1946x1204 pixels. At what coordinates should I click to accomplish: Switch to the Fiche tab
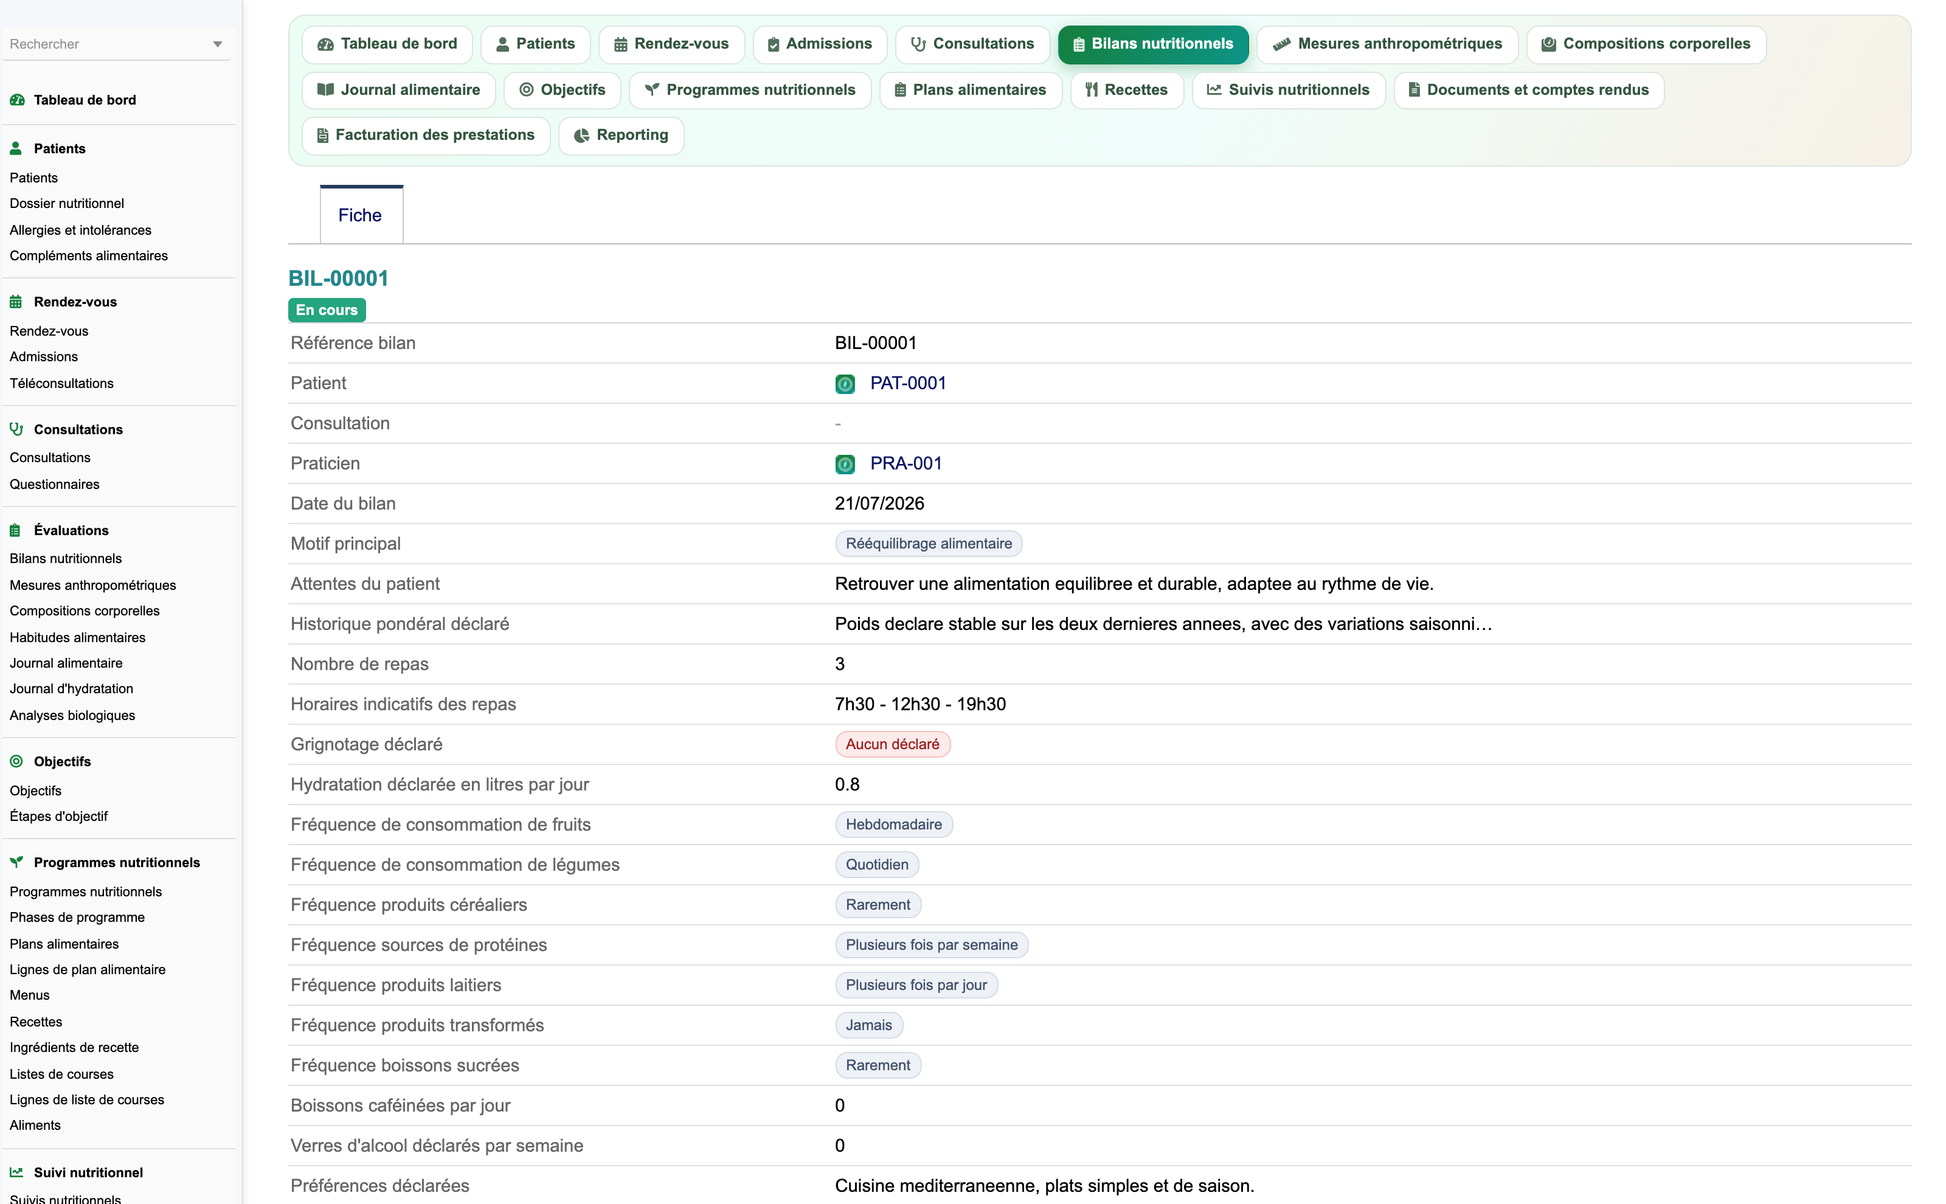[x=360, y=215]
